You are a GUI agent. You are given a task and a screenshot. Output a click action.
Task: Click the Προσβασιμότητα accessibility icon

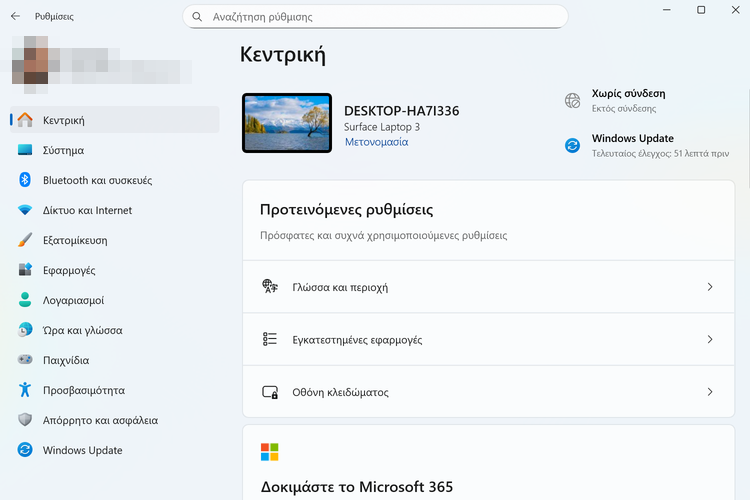point(25,390)
